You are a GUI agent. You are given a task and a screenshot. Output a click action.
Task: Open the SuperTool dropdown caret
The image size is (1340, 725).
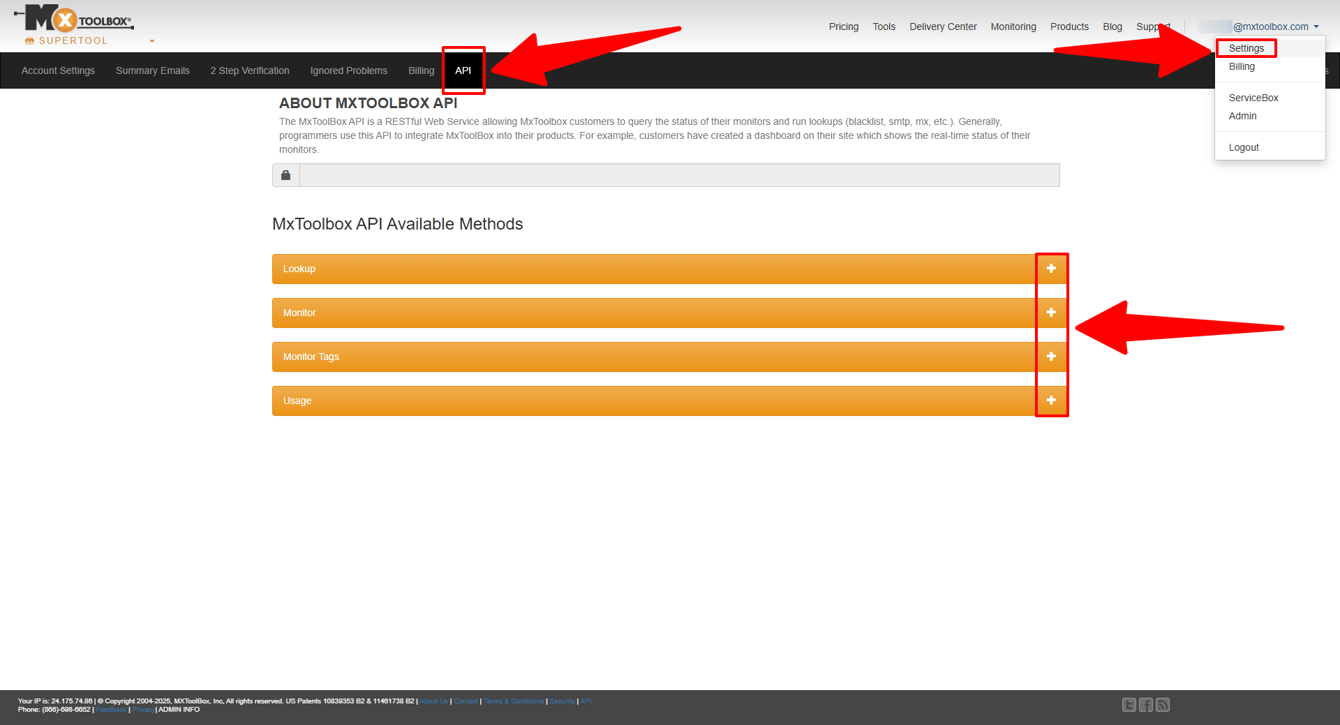[x=150, y=41]
